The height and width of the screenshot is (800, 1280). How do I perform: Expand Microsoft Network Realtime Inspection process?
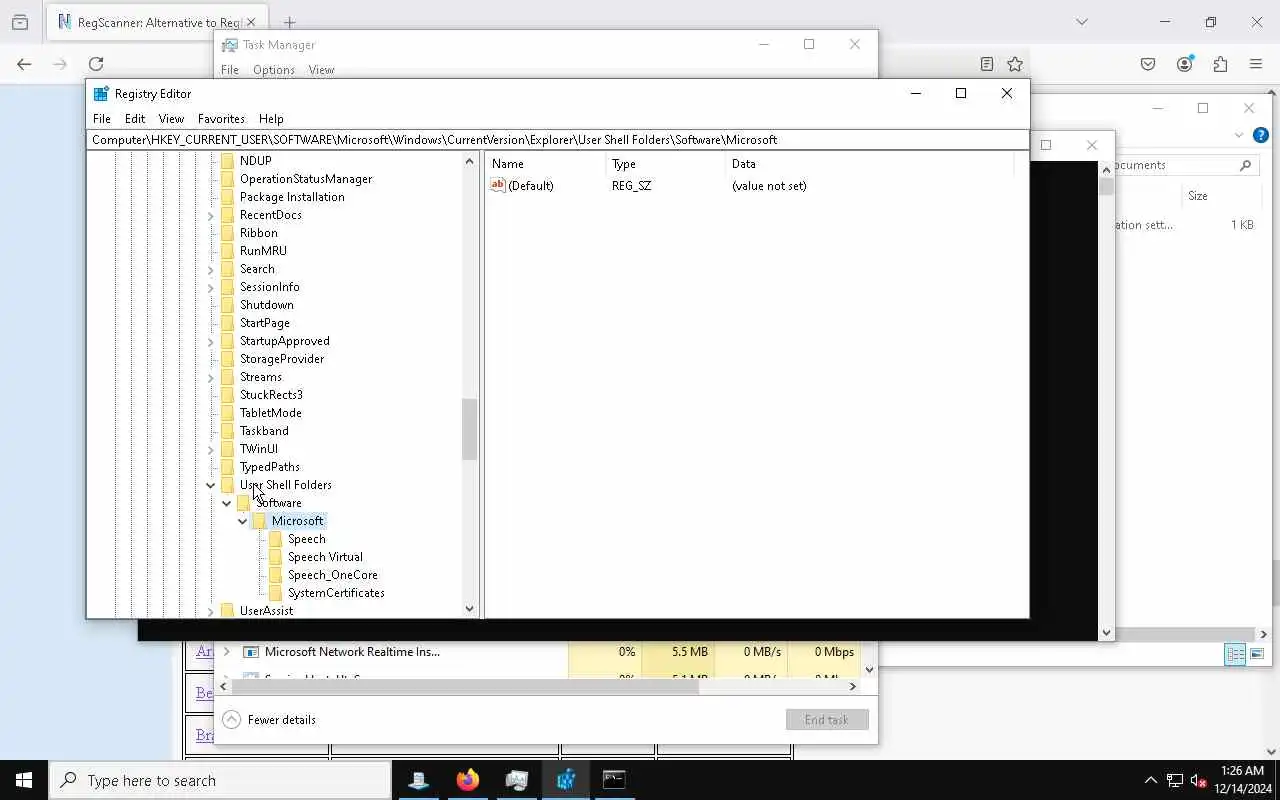coord(226,652)
